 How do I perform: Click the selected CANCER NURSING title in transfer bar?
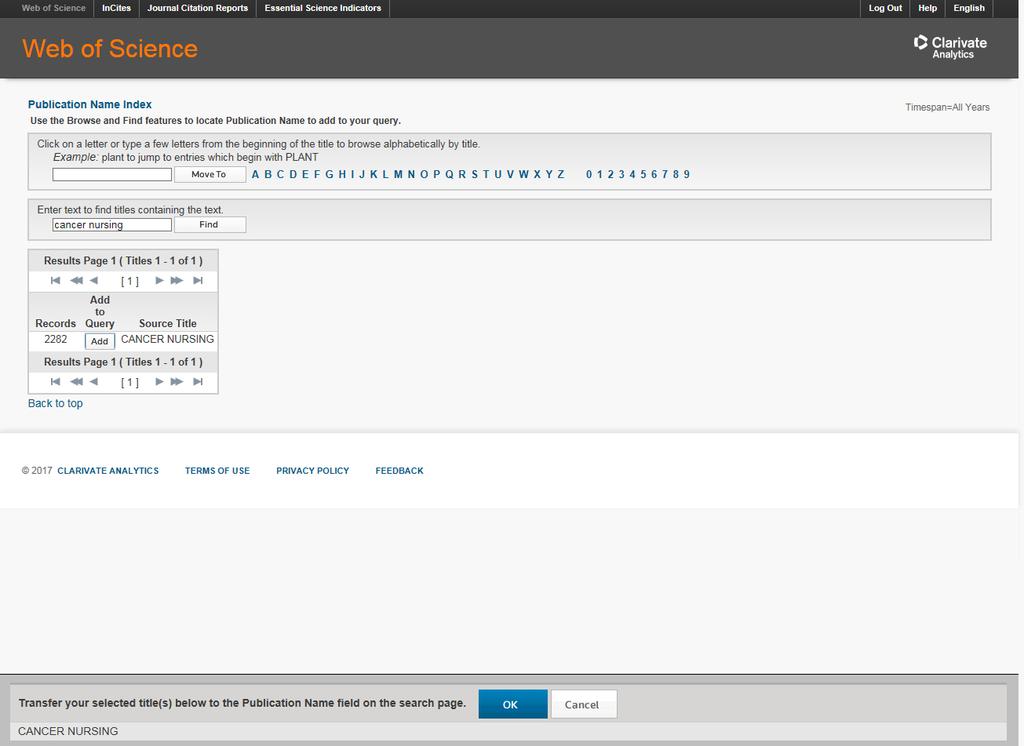(x=68, y=731)
